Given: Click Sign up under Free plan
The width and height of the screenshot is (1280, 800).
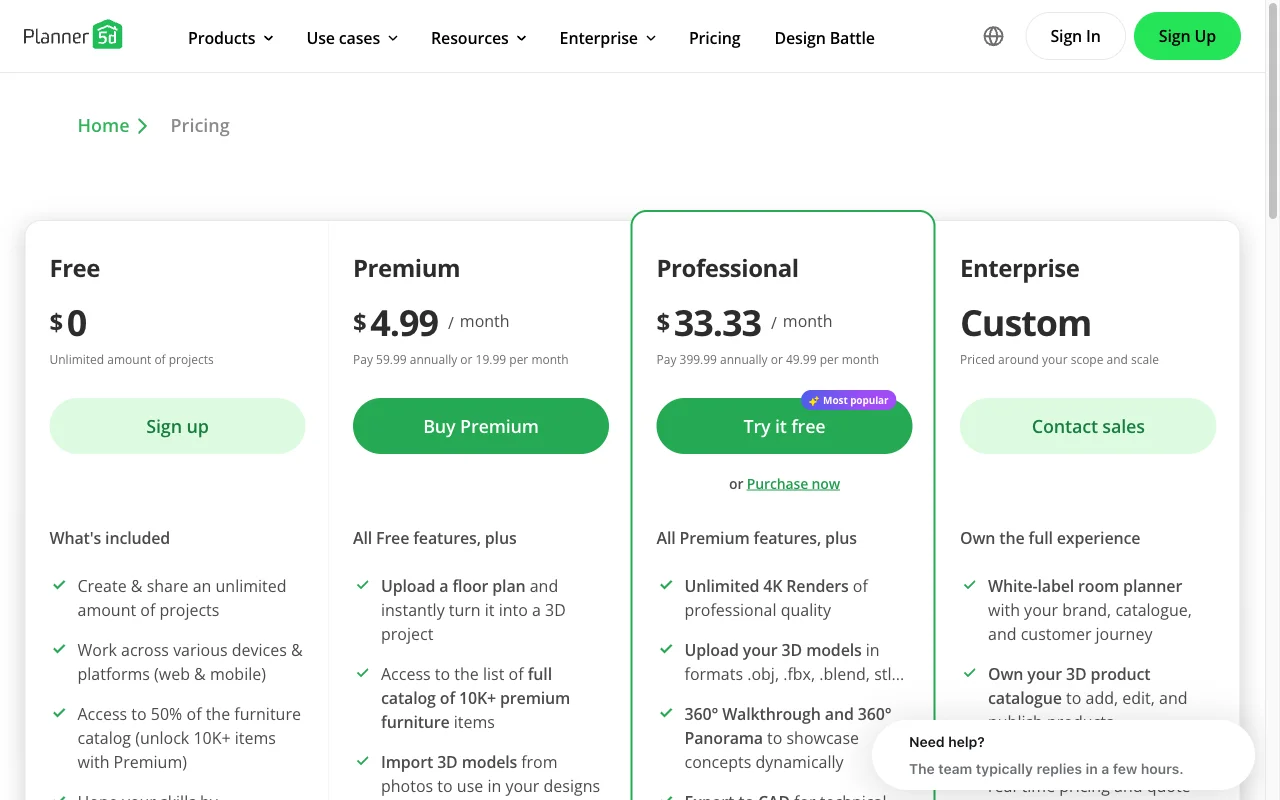Looking at the screenshot, I should coord(177,426).
